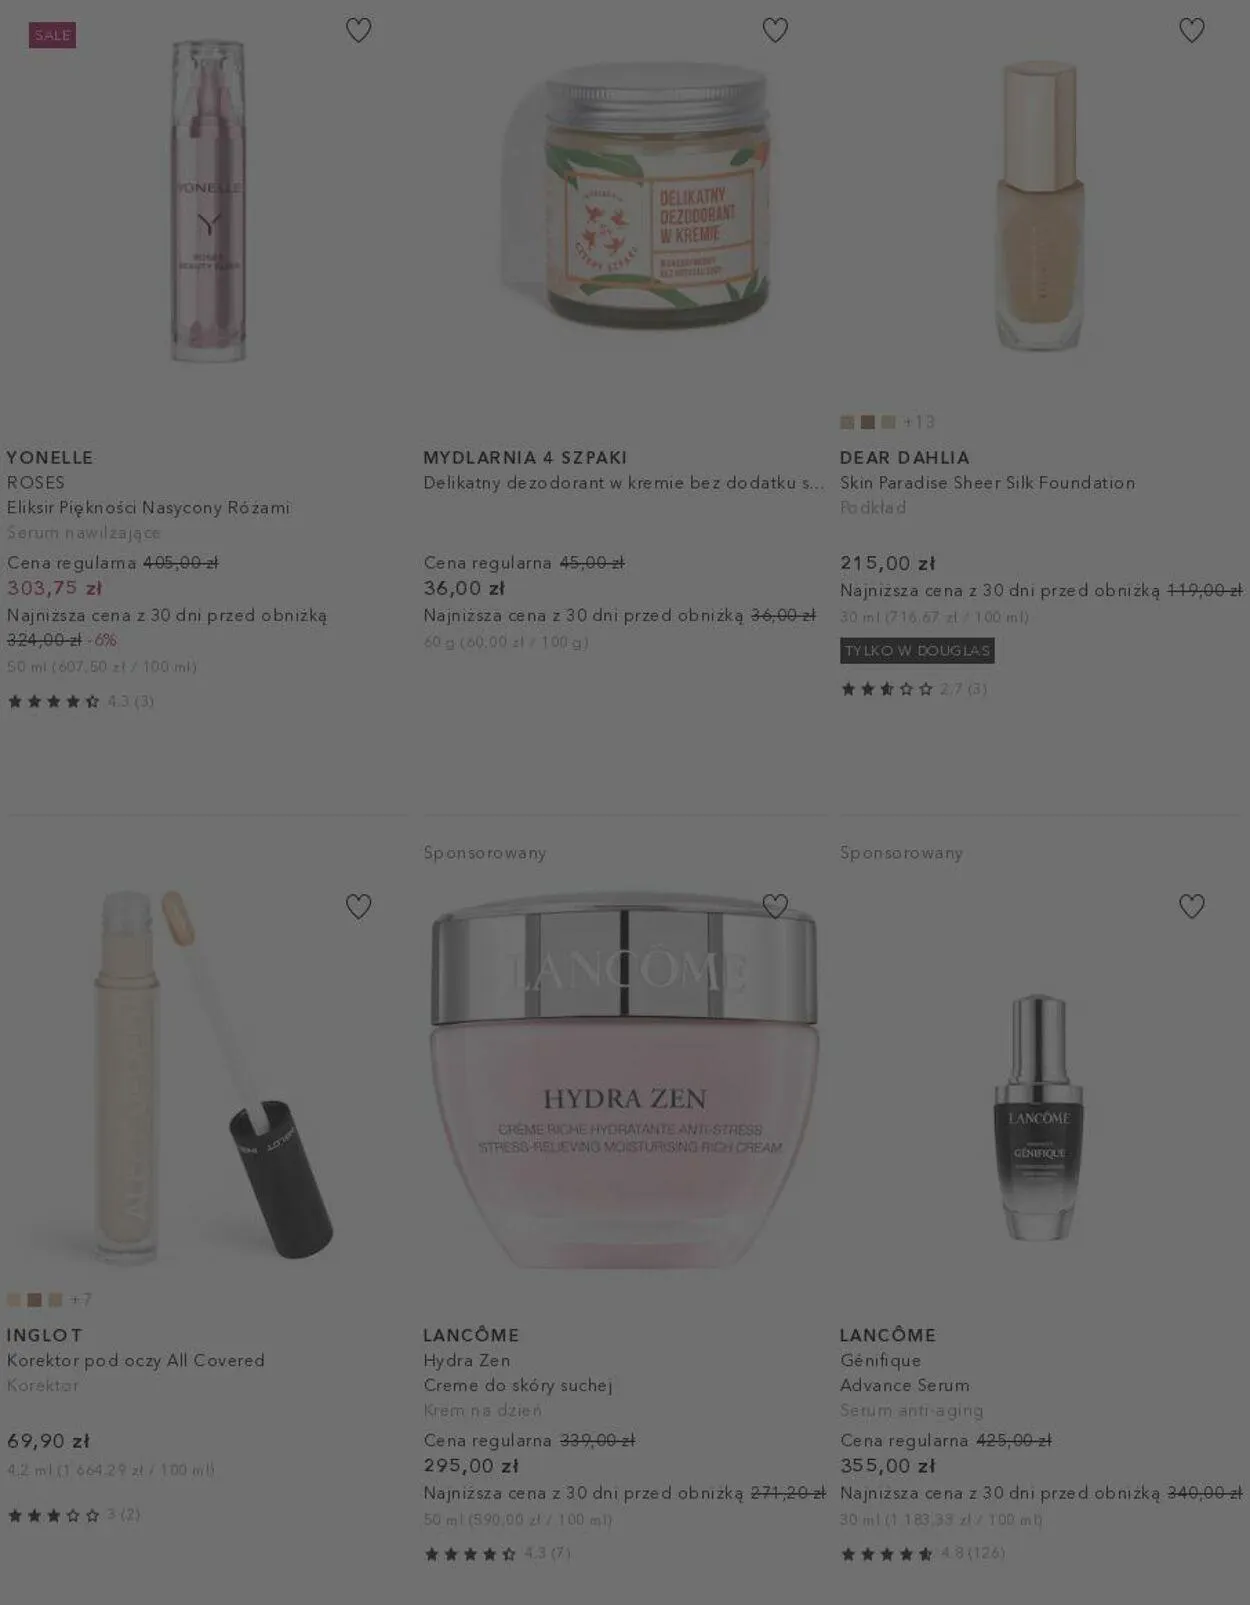This screenshot has height=1605, width=1250.
Task: Select the darker Inglot concealer shade
Action: (x=35, y=1300)
